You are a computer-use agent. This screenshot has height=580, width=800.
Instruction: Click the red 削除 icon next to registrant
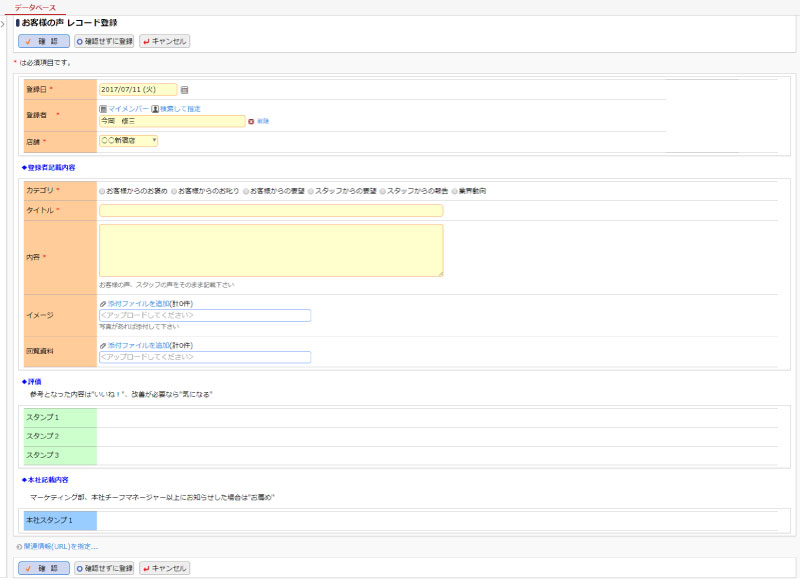click(251, 121)
